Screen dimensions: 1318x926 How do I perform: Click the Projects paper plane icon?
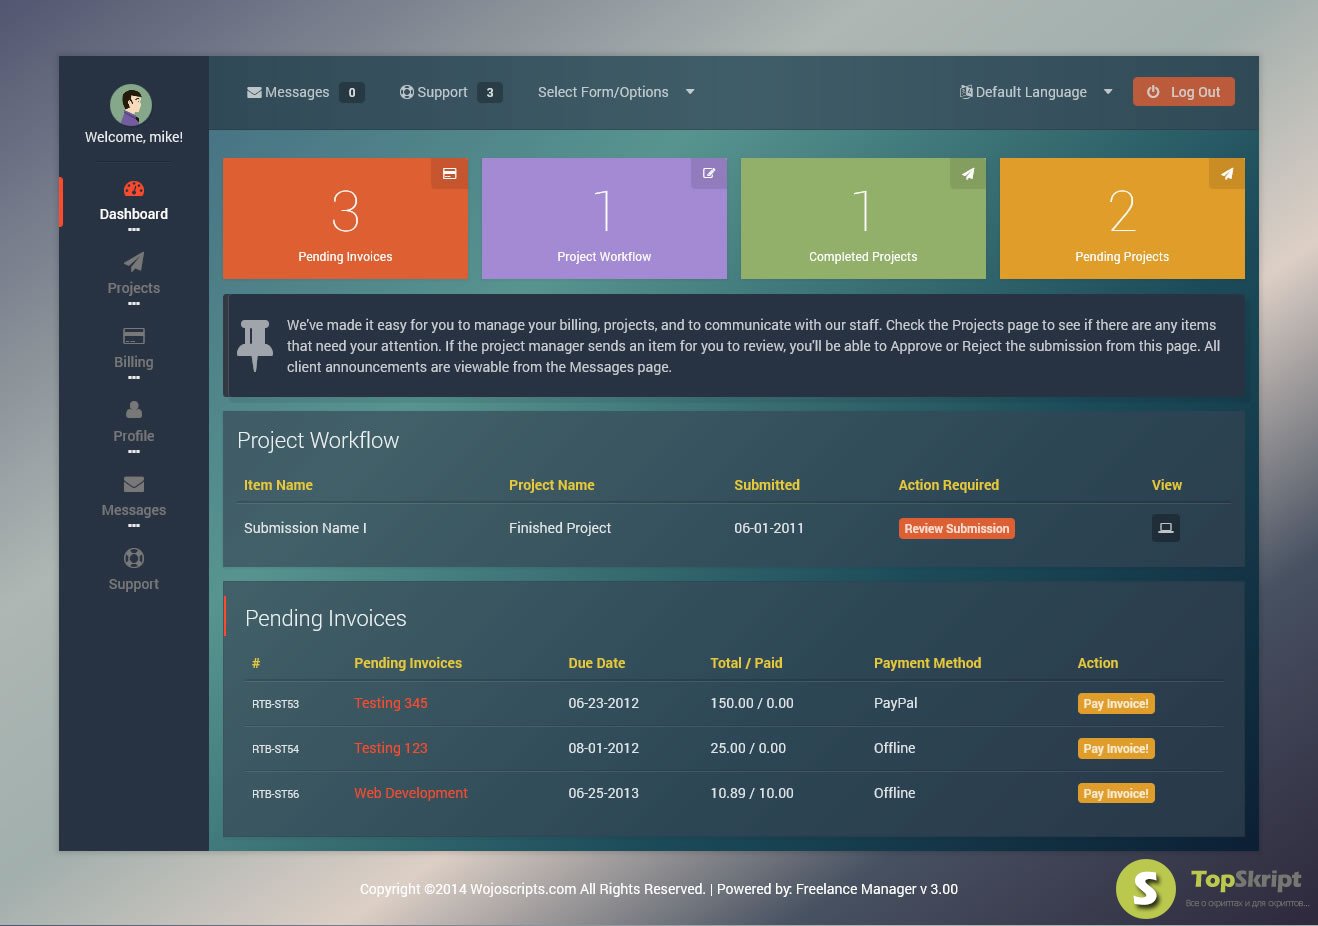134,262
